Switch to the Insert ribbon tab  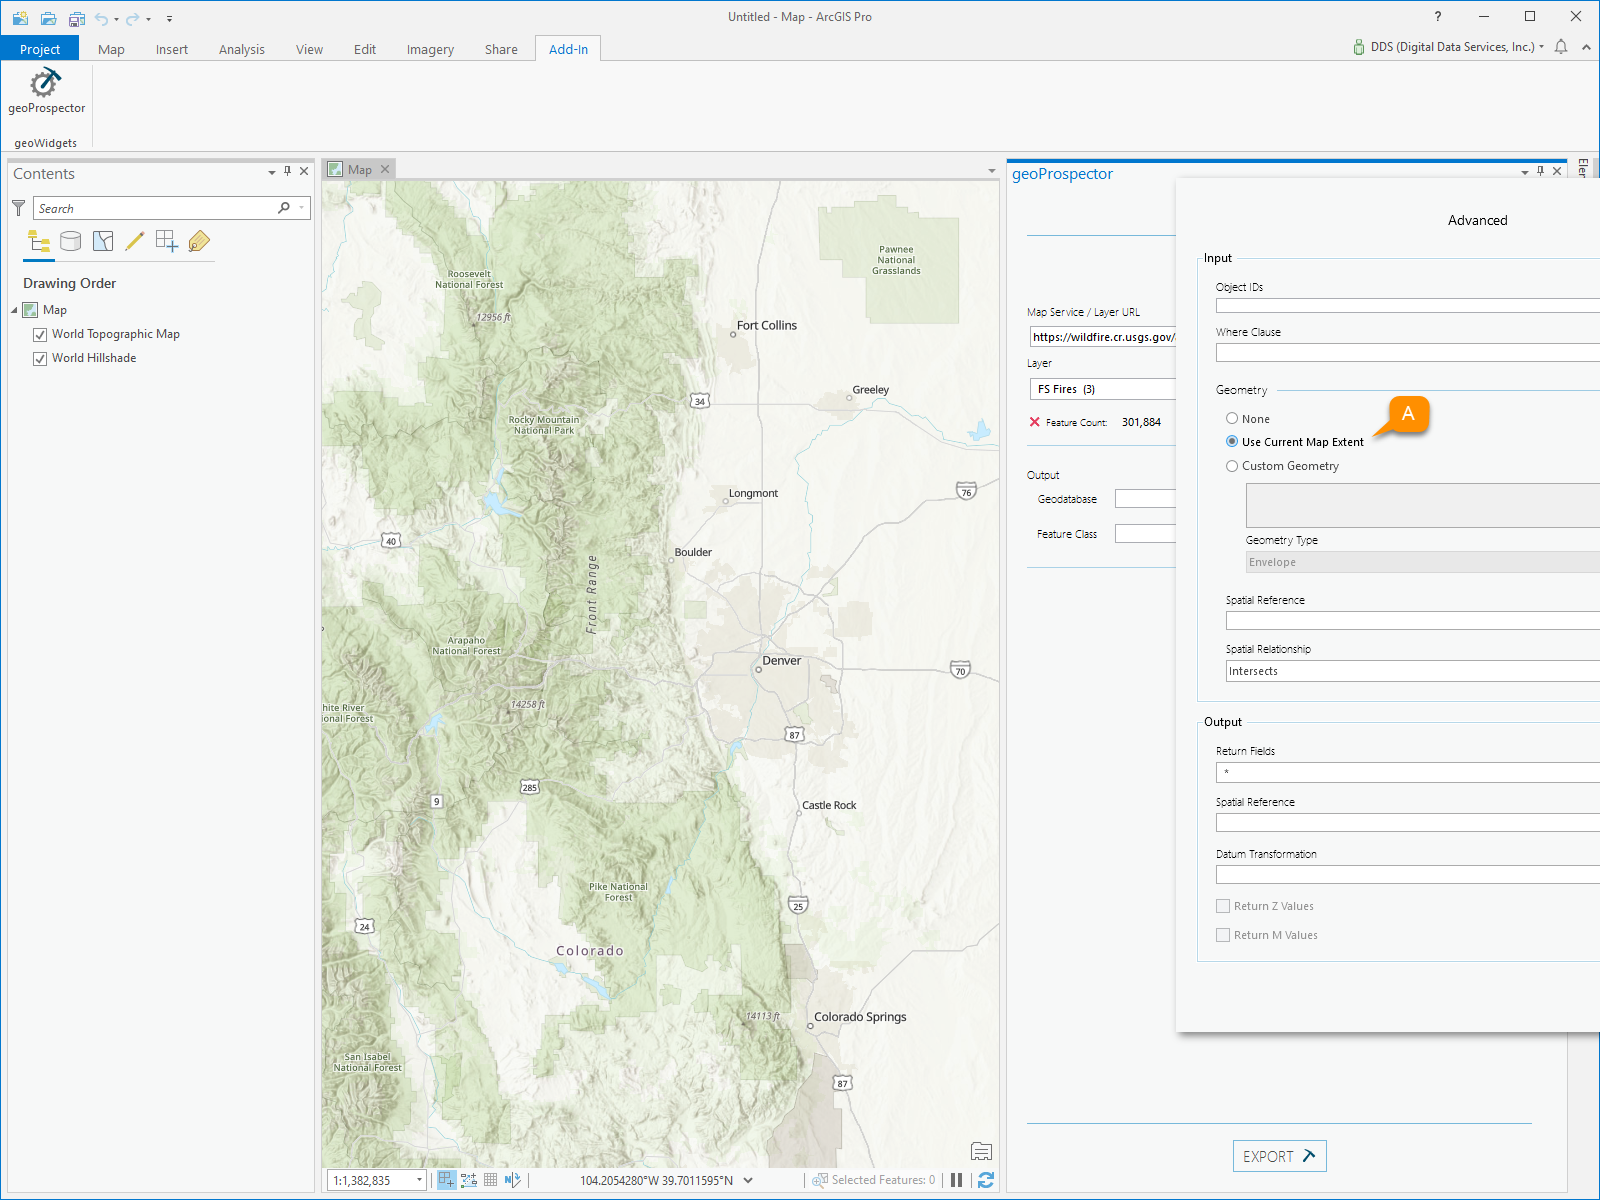pos(172,49)
